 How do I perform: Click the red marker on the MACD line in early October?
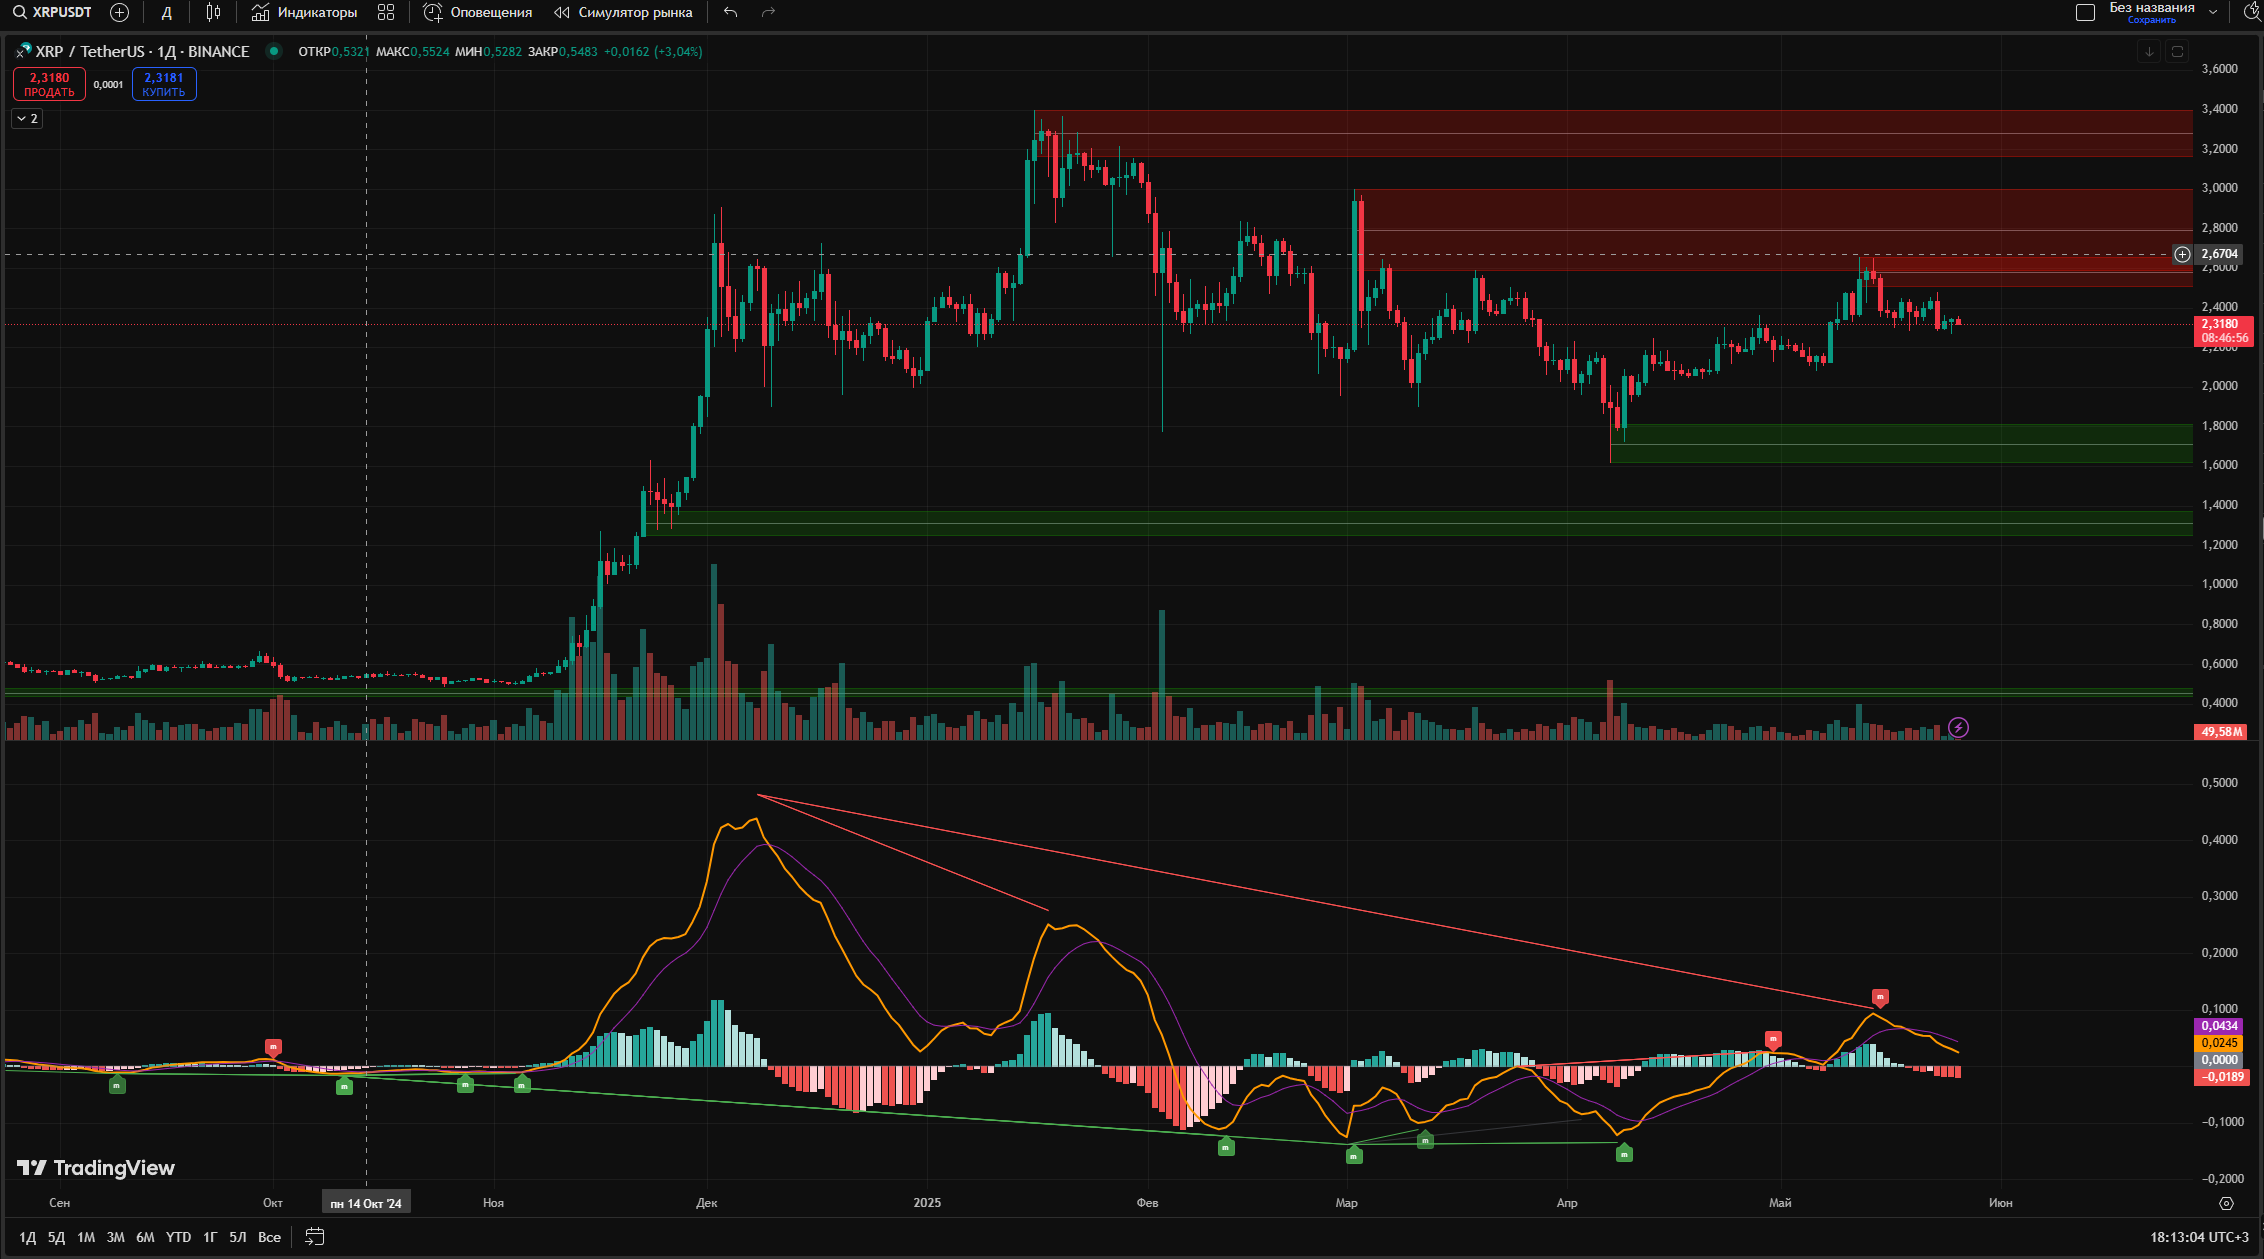[x=273, y=1048]
